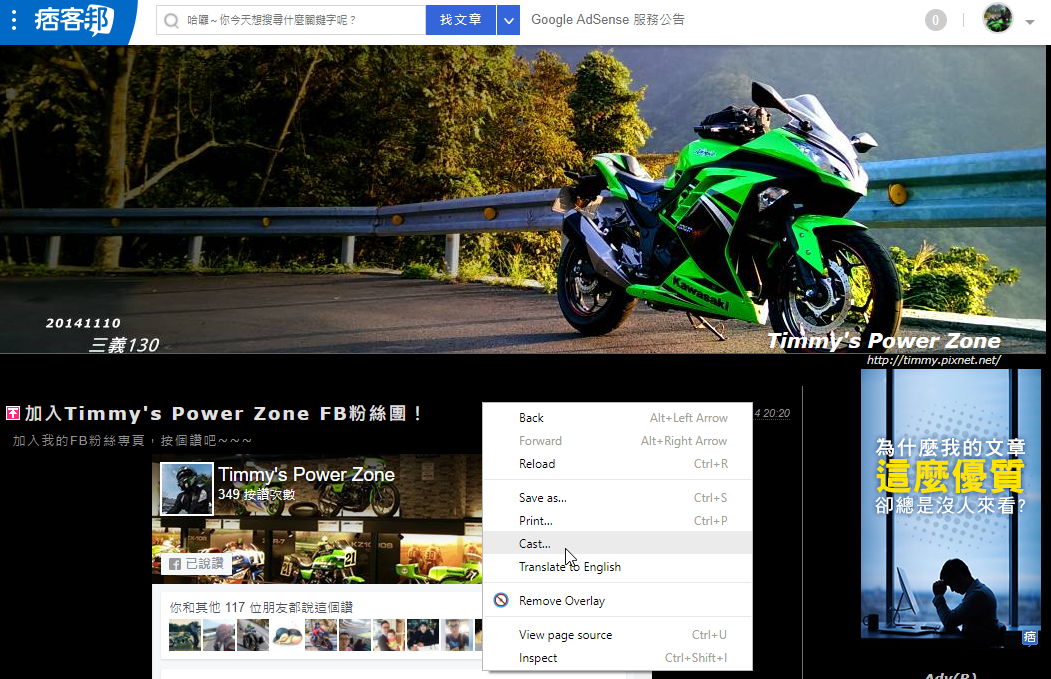Choose Translate to English

pos(617,567)
